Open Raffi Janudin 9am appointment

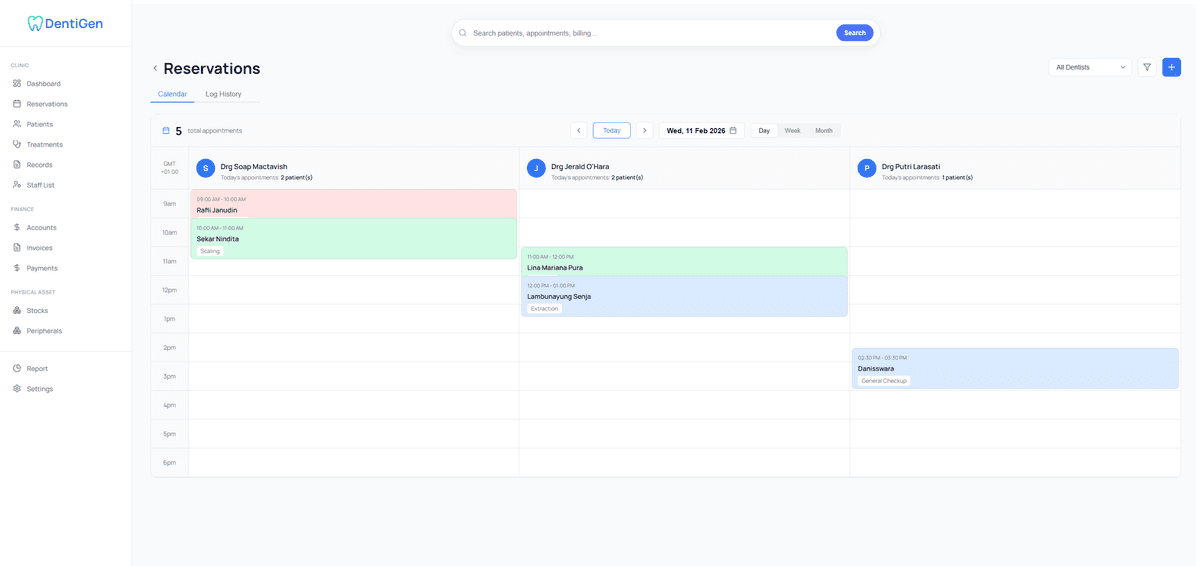[x=354, y=203]
